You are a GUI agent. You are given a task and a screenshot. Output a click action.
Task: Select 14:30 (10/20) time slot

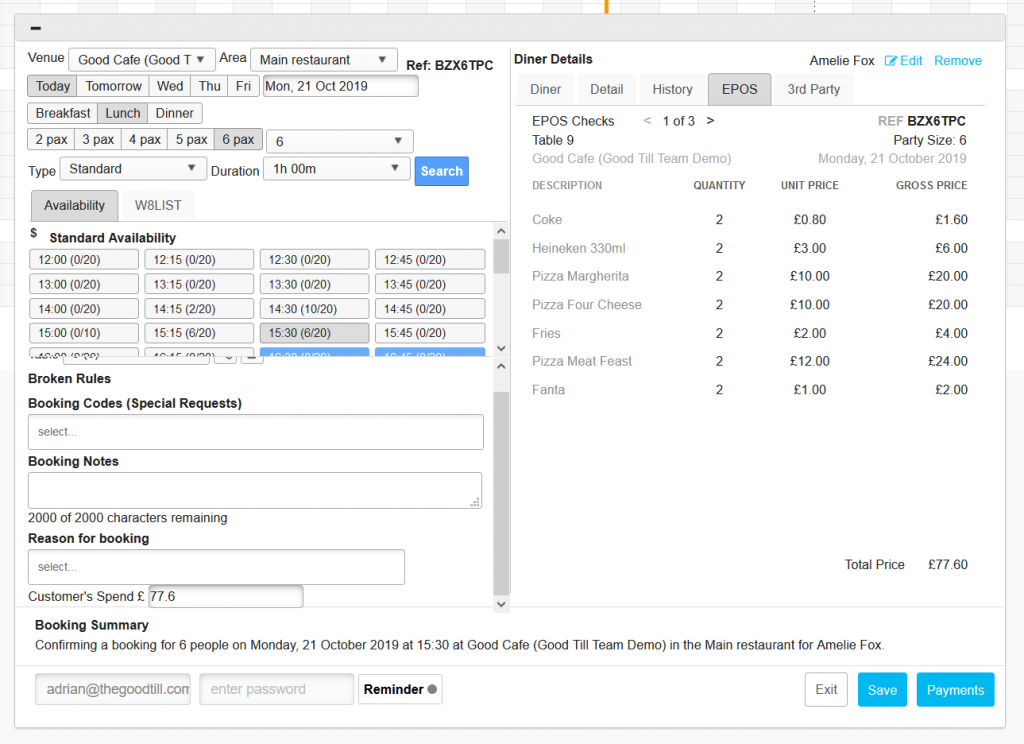click(x=314, y=308)
